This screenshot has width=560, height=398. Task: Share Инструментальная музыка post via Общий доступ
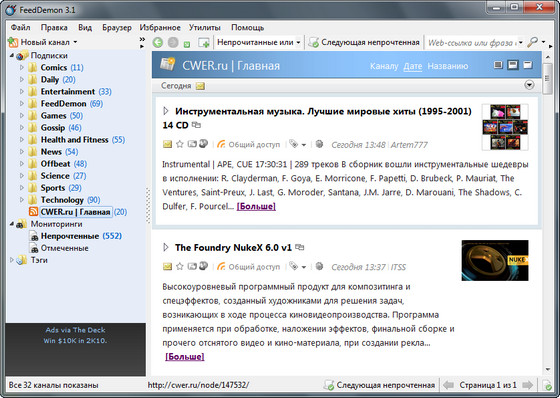249,144
